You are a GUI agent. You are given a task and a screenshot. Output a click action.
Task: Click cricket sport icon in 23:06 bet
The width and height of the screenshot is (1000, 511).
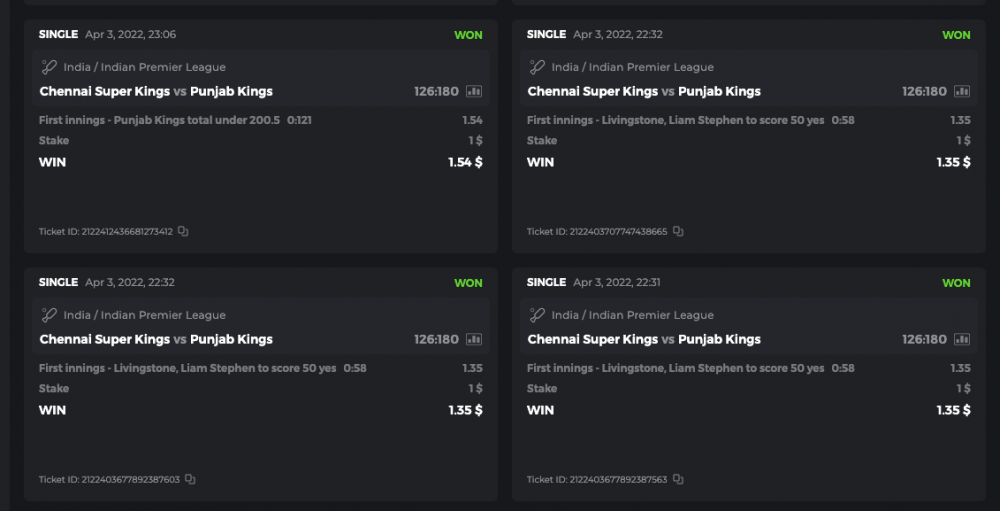tap(48, 67)
